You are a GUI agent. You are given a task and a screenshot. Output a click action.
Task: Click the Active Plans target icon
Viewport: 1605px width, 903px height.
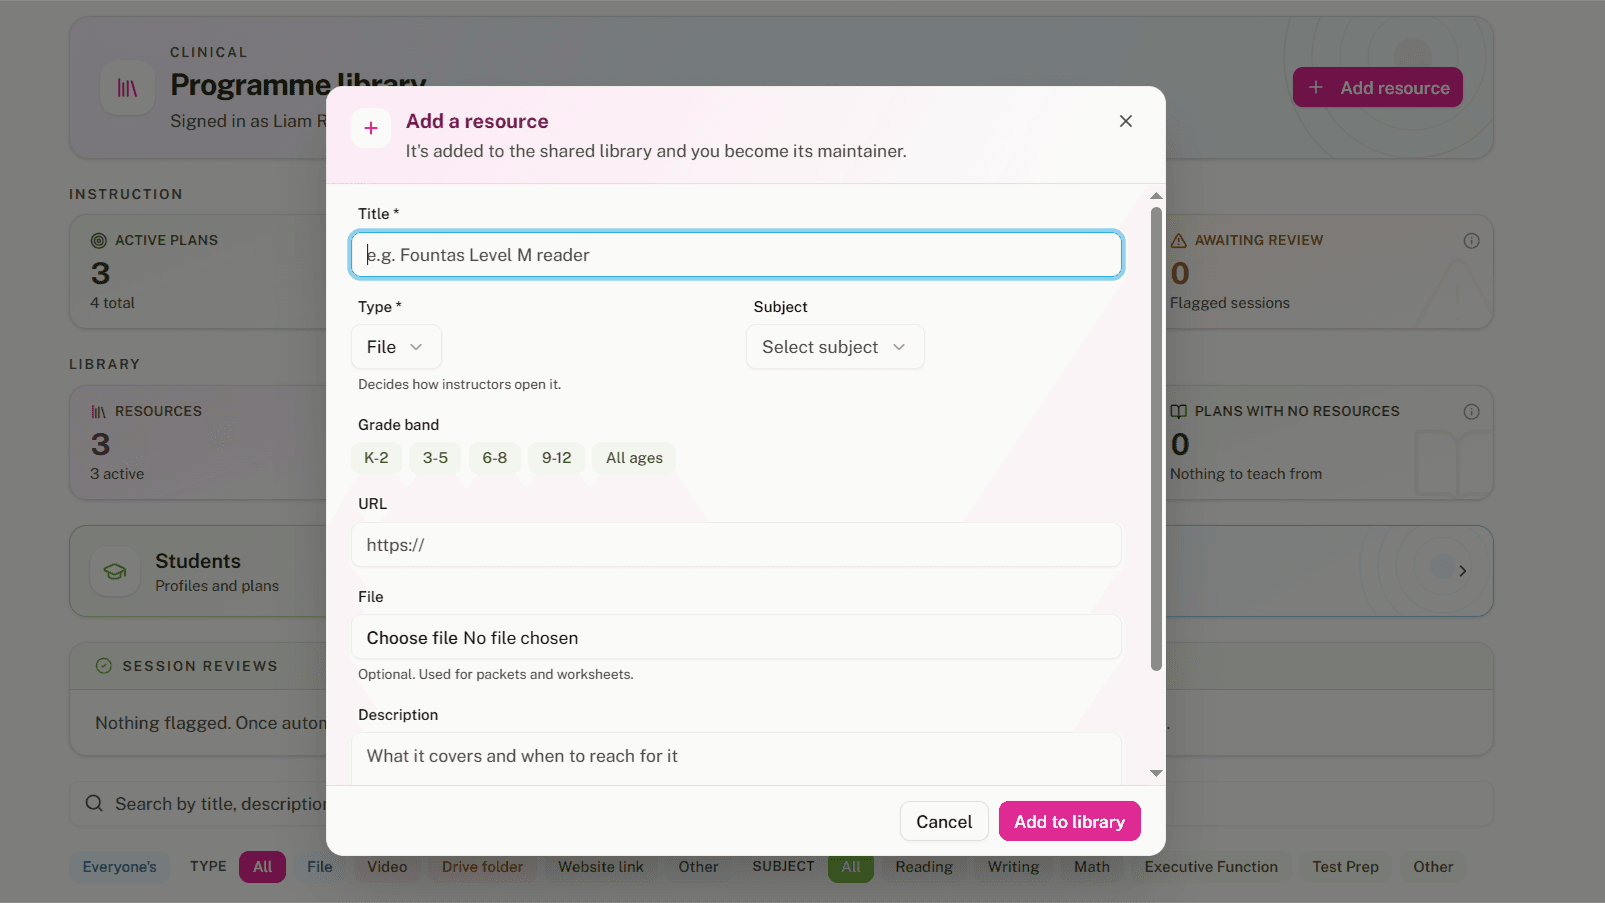99,241
